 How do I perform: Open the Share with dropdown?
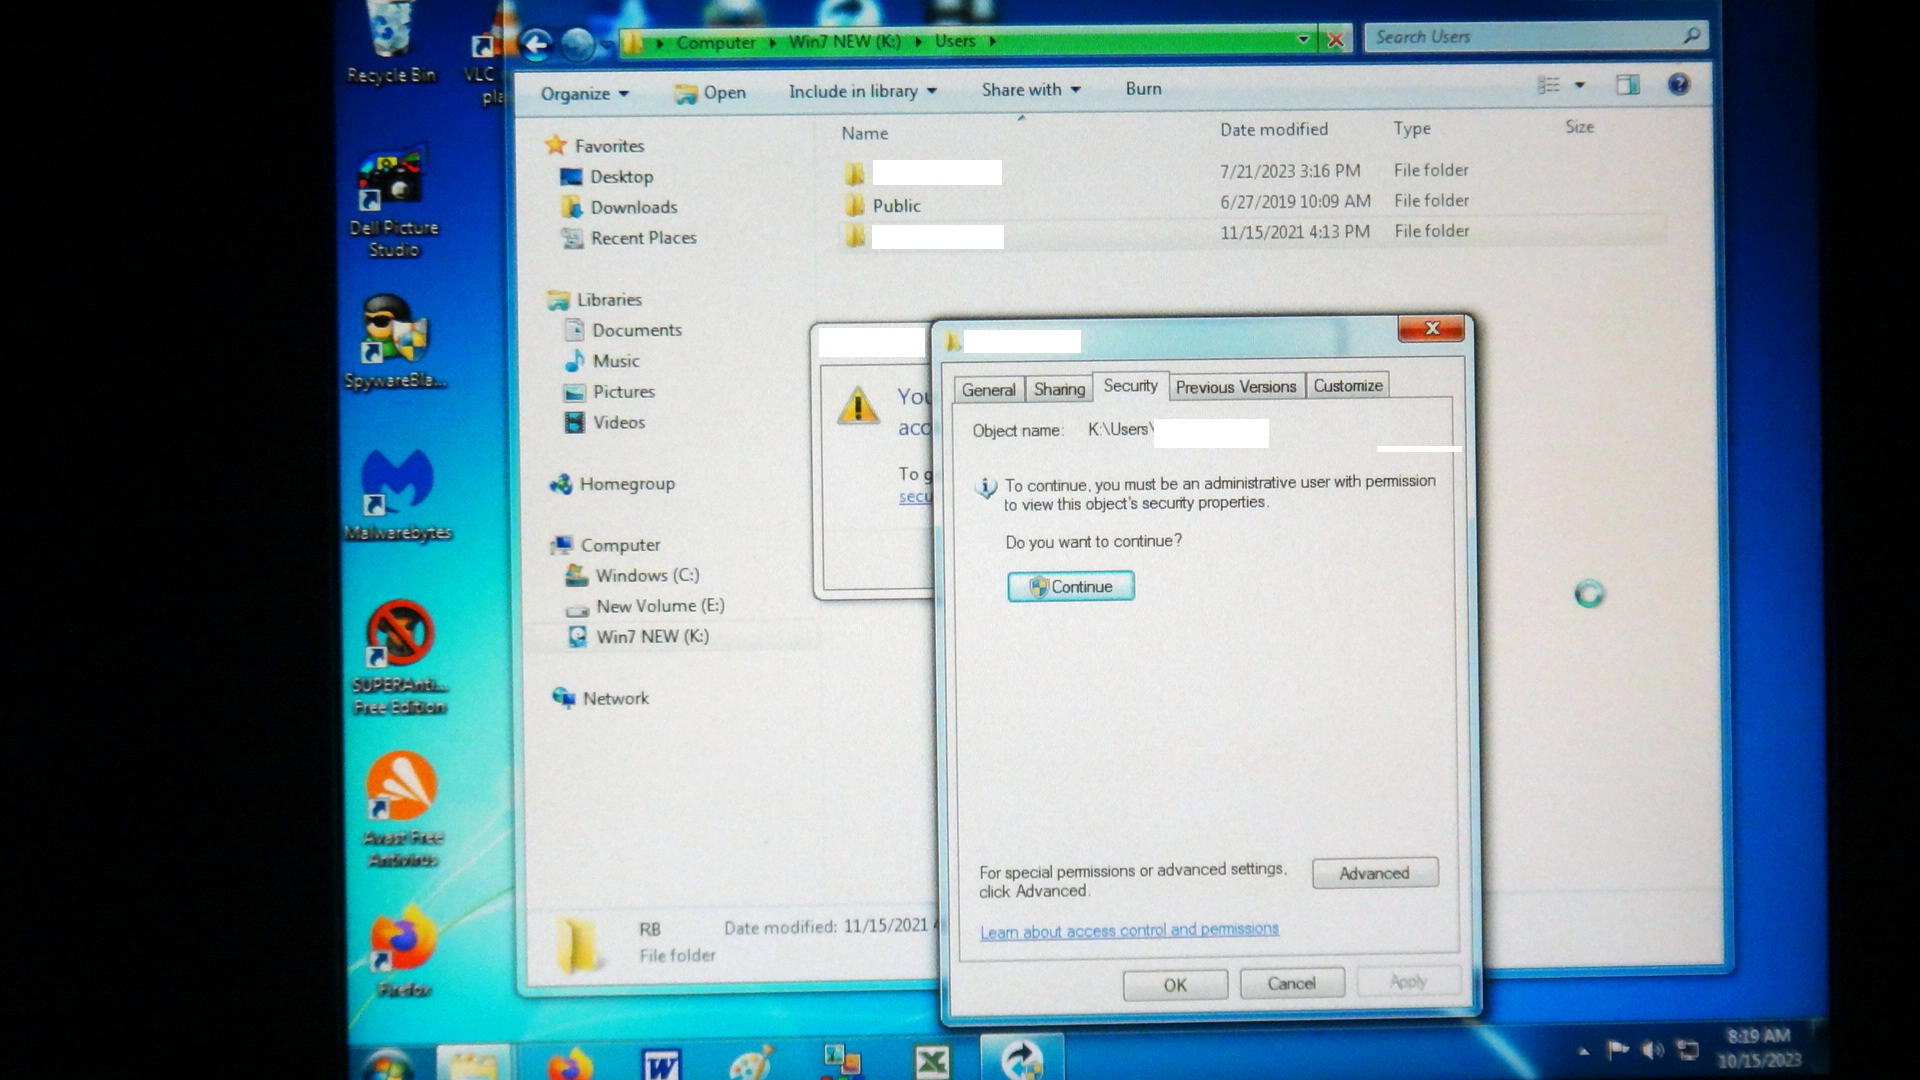[x=1031, y=89]
